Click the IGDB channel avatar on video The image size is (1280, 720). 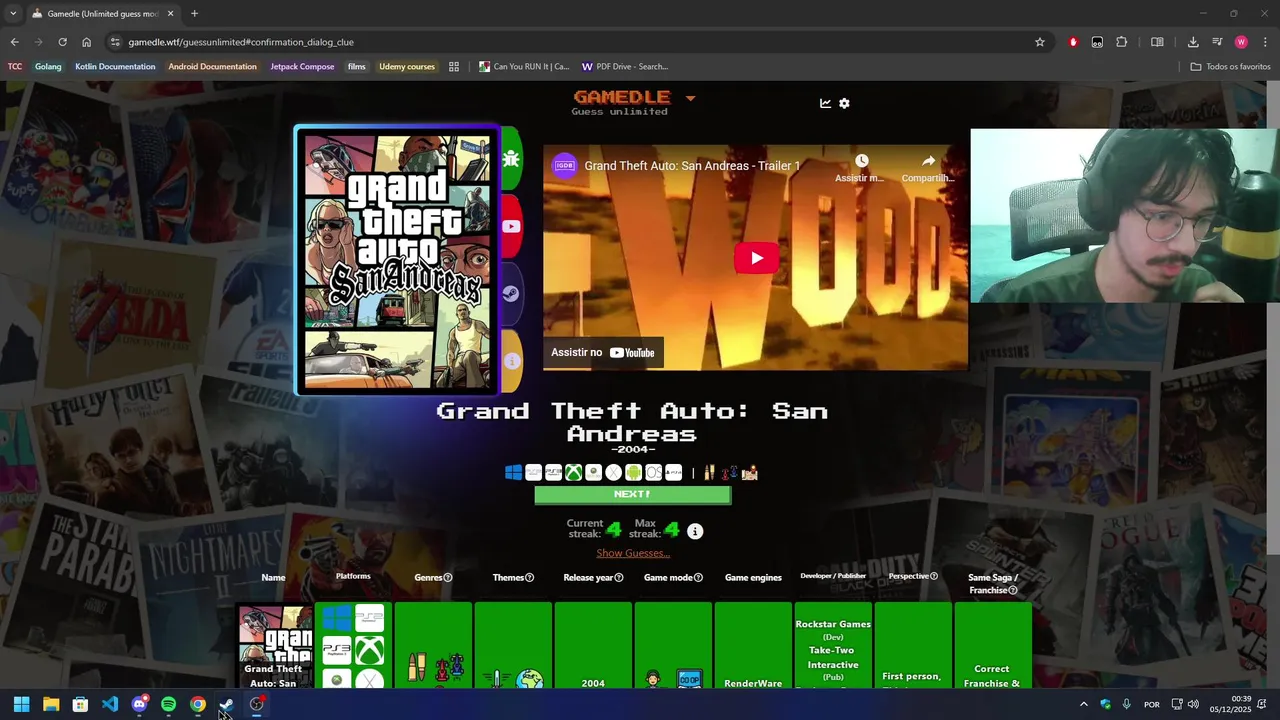[x=565, y=166]
